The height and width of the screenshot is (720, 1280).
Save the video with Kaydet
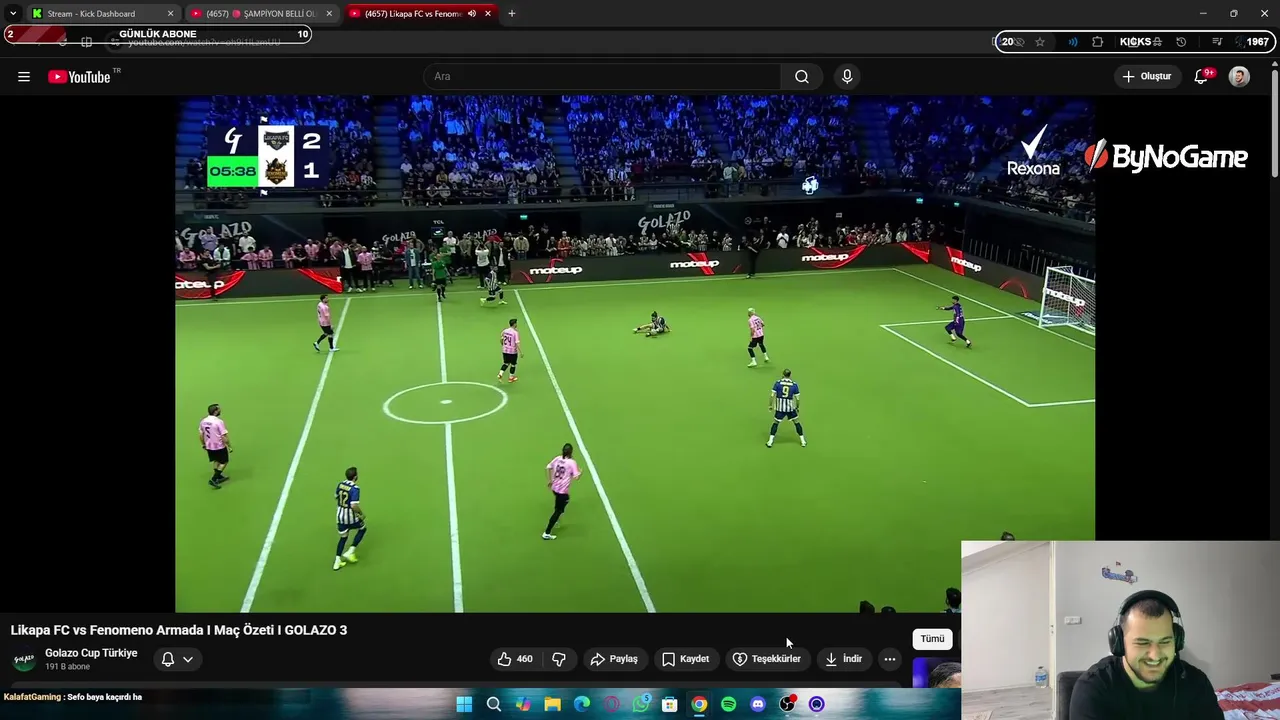(x=686, y=659)
